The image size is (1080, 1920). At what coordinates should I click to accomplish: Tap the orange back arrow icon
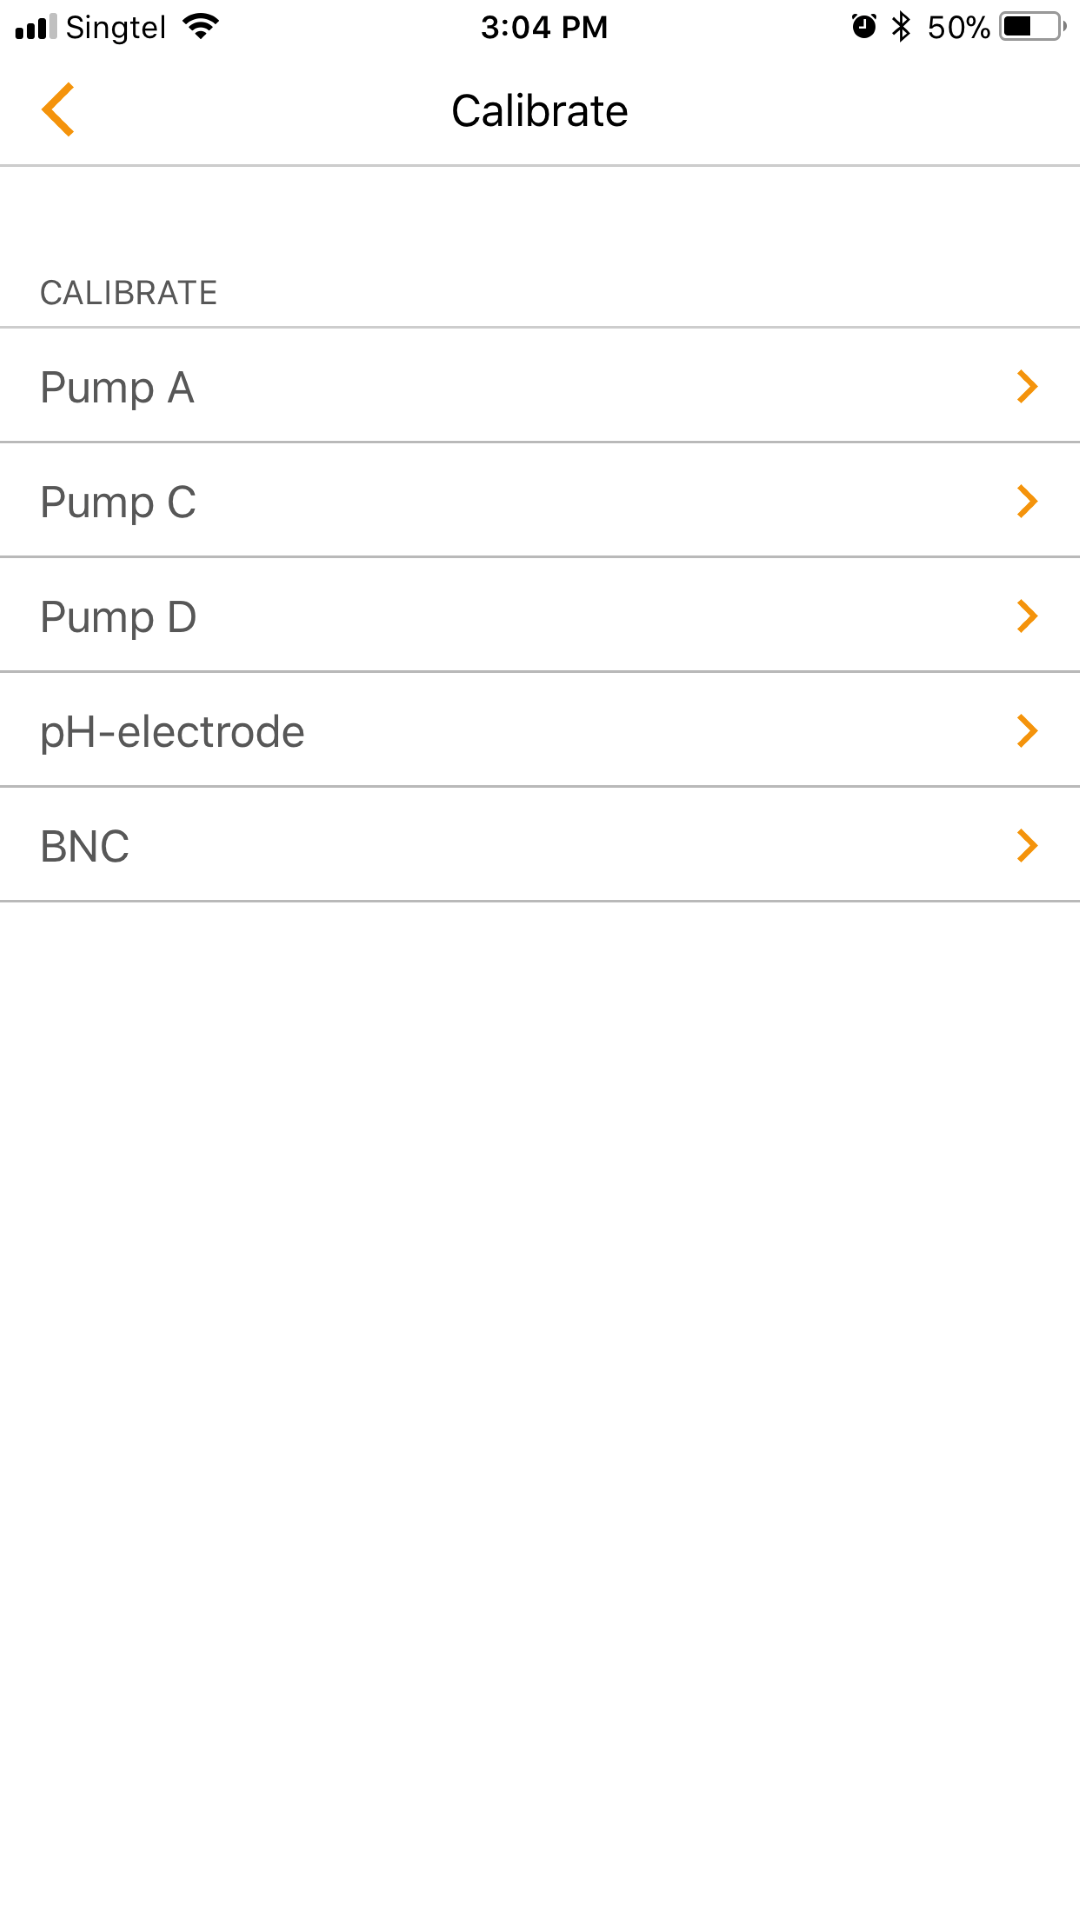pos(58,109)
